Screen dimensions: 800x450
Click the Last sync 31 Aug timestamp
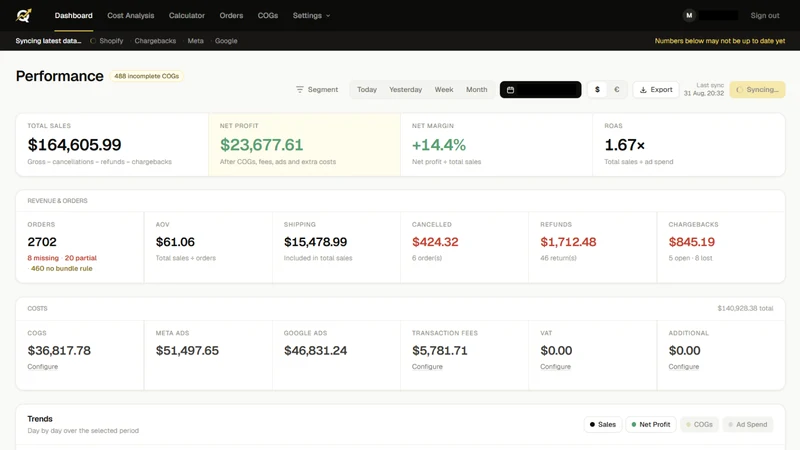point(704,89)
